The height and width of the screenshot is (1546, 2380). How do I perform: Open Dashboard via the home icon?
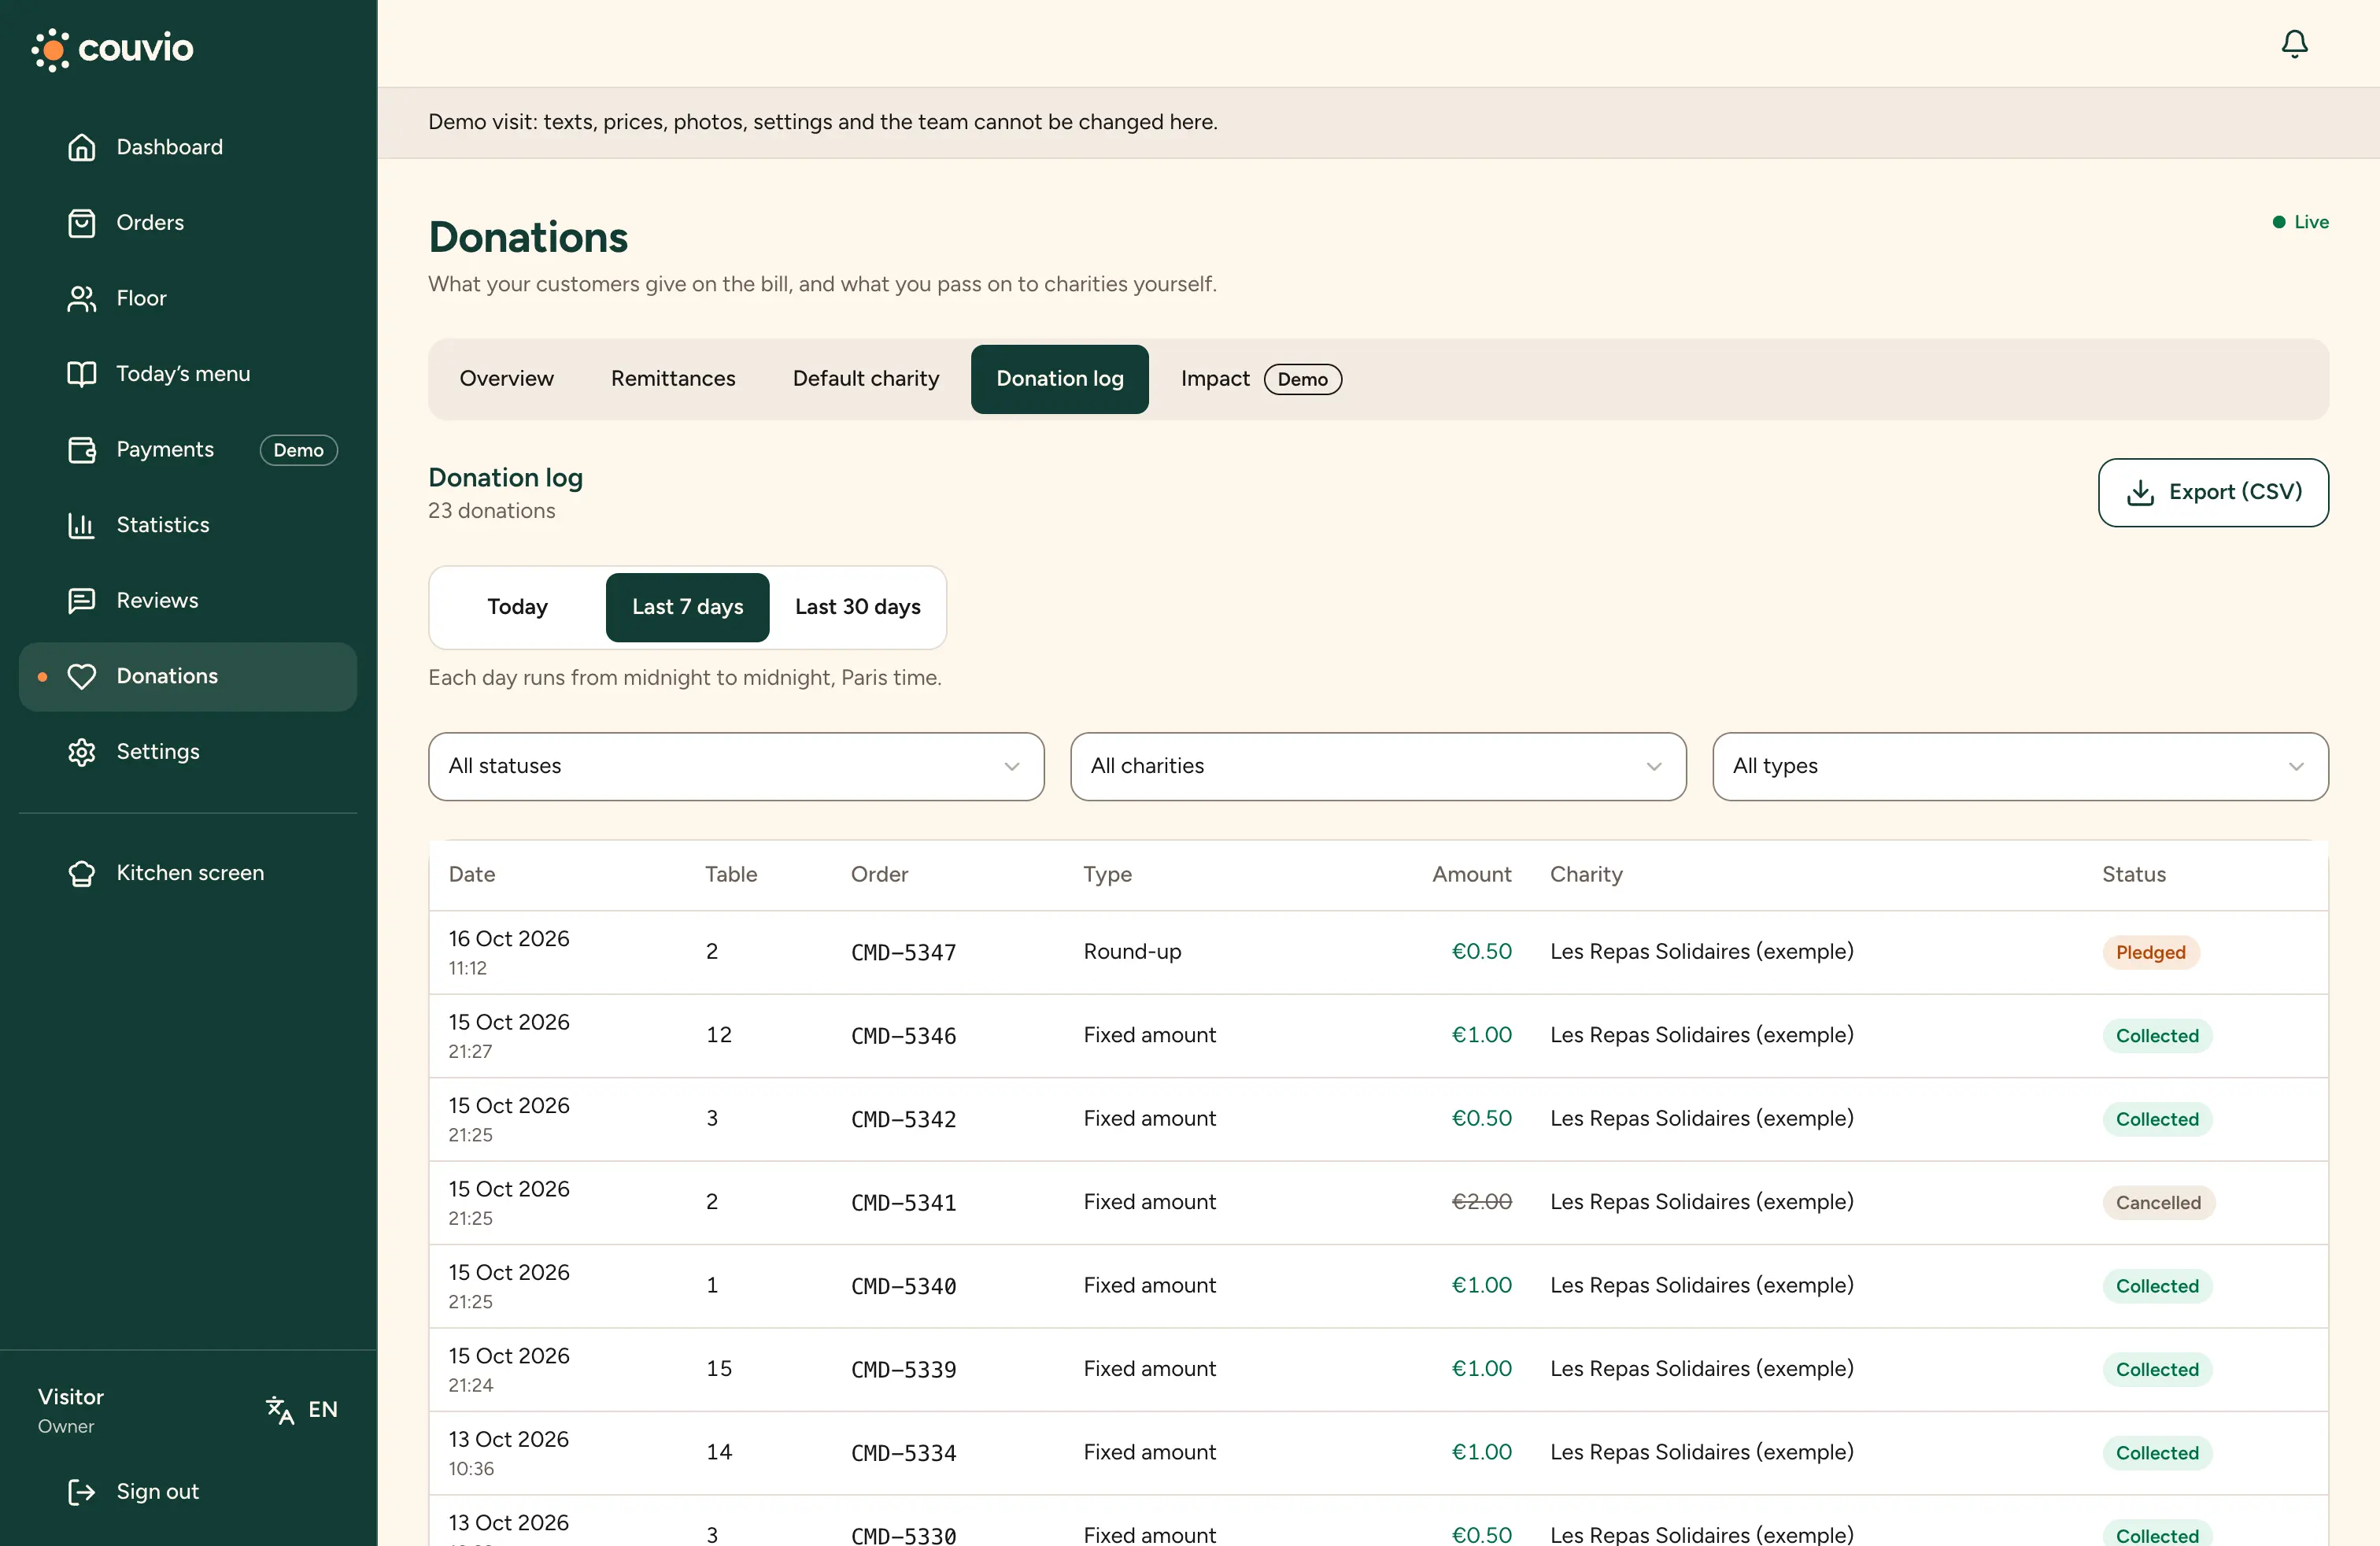82,147
